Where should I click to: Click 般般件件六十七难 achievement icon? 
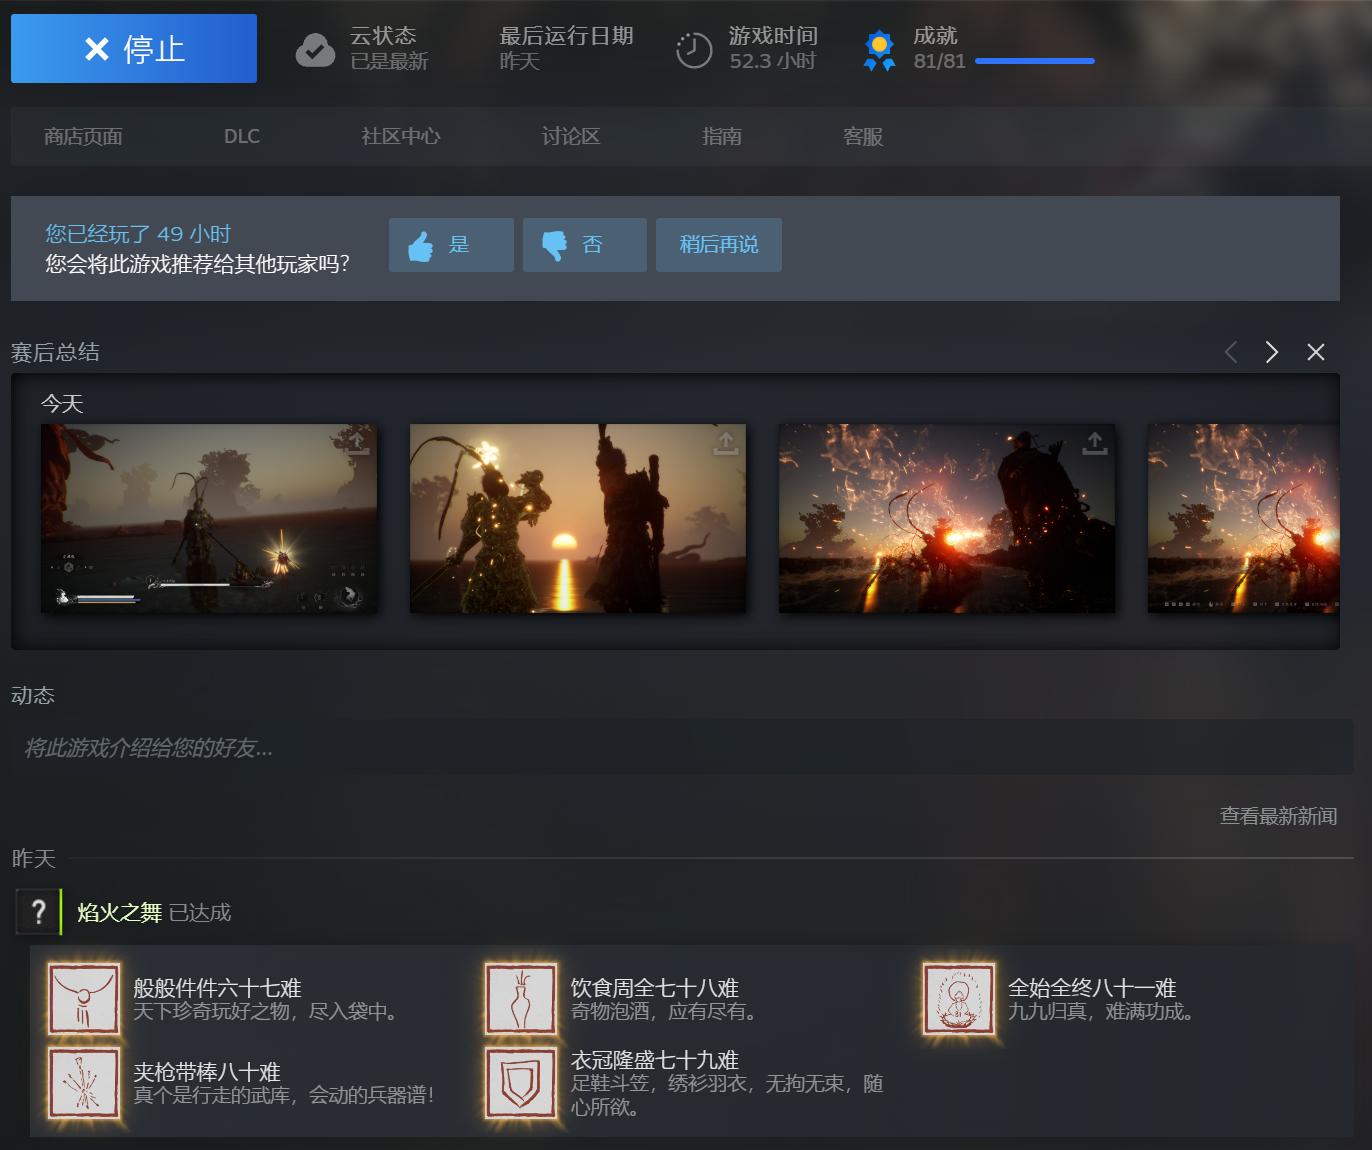point(84,999)
